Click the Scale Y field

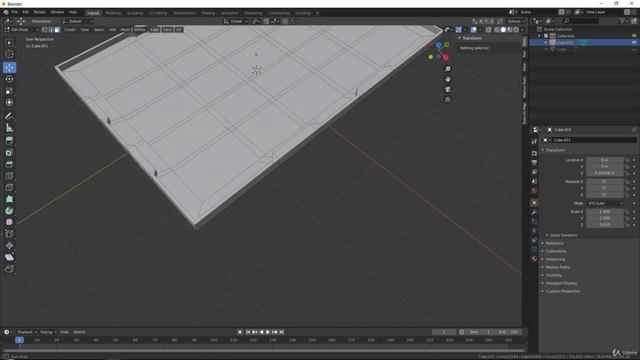pyautogui.click(x=605, y=218)
